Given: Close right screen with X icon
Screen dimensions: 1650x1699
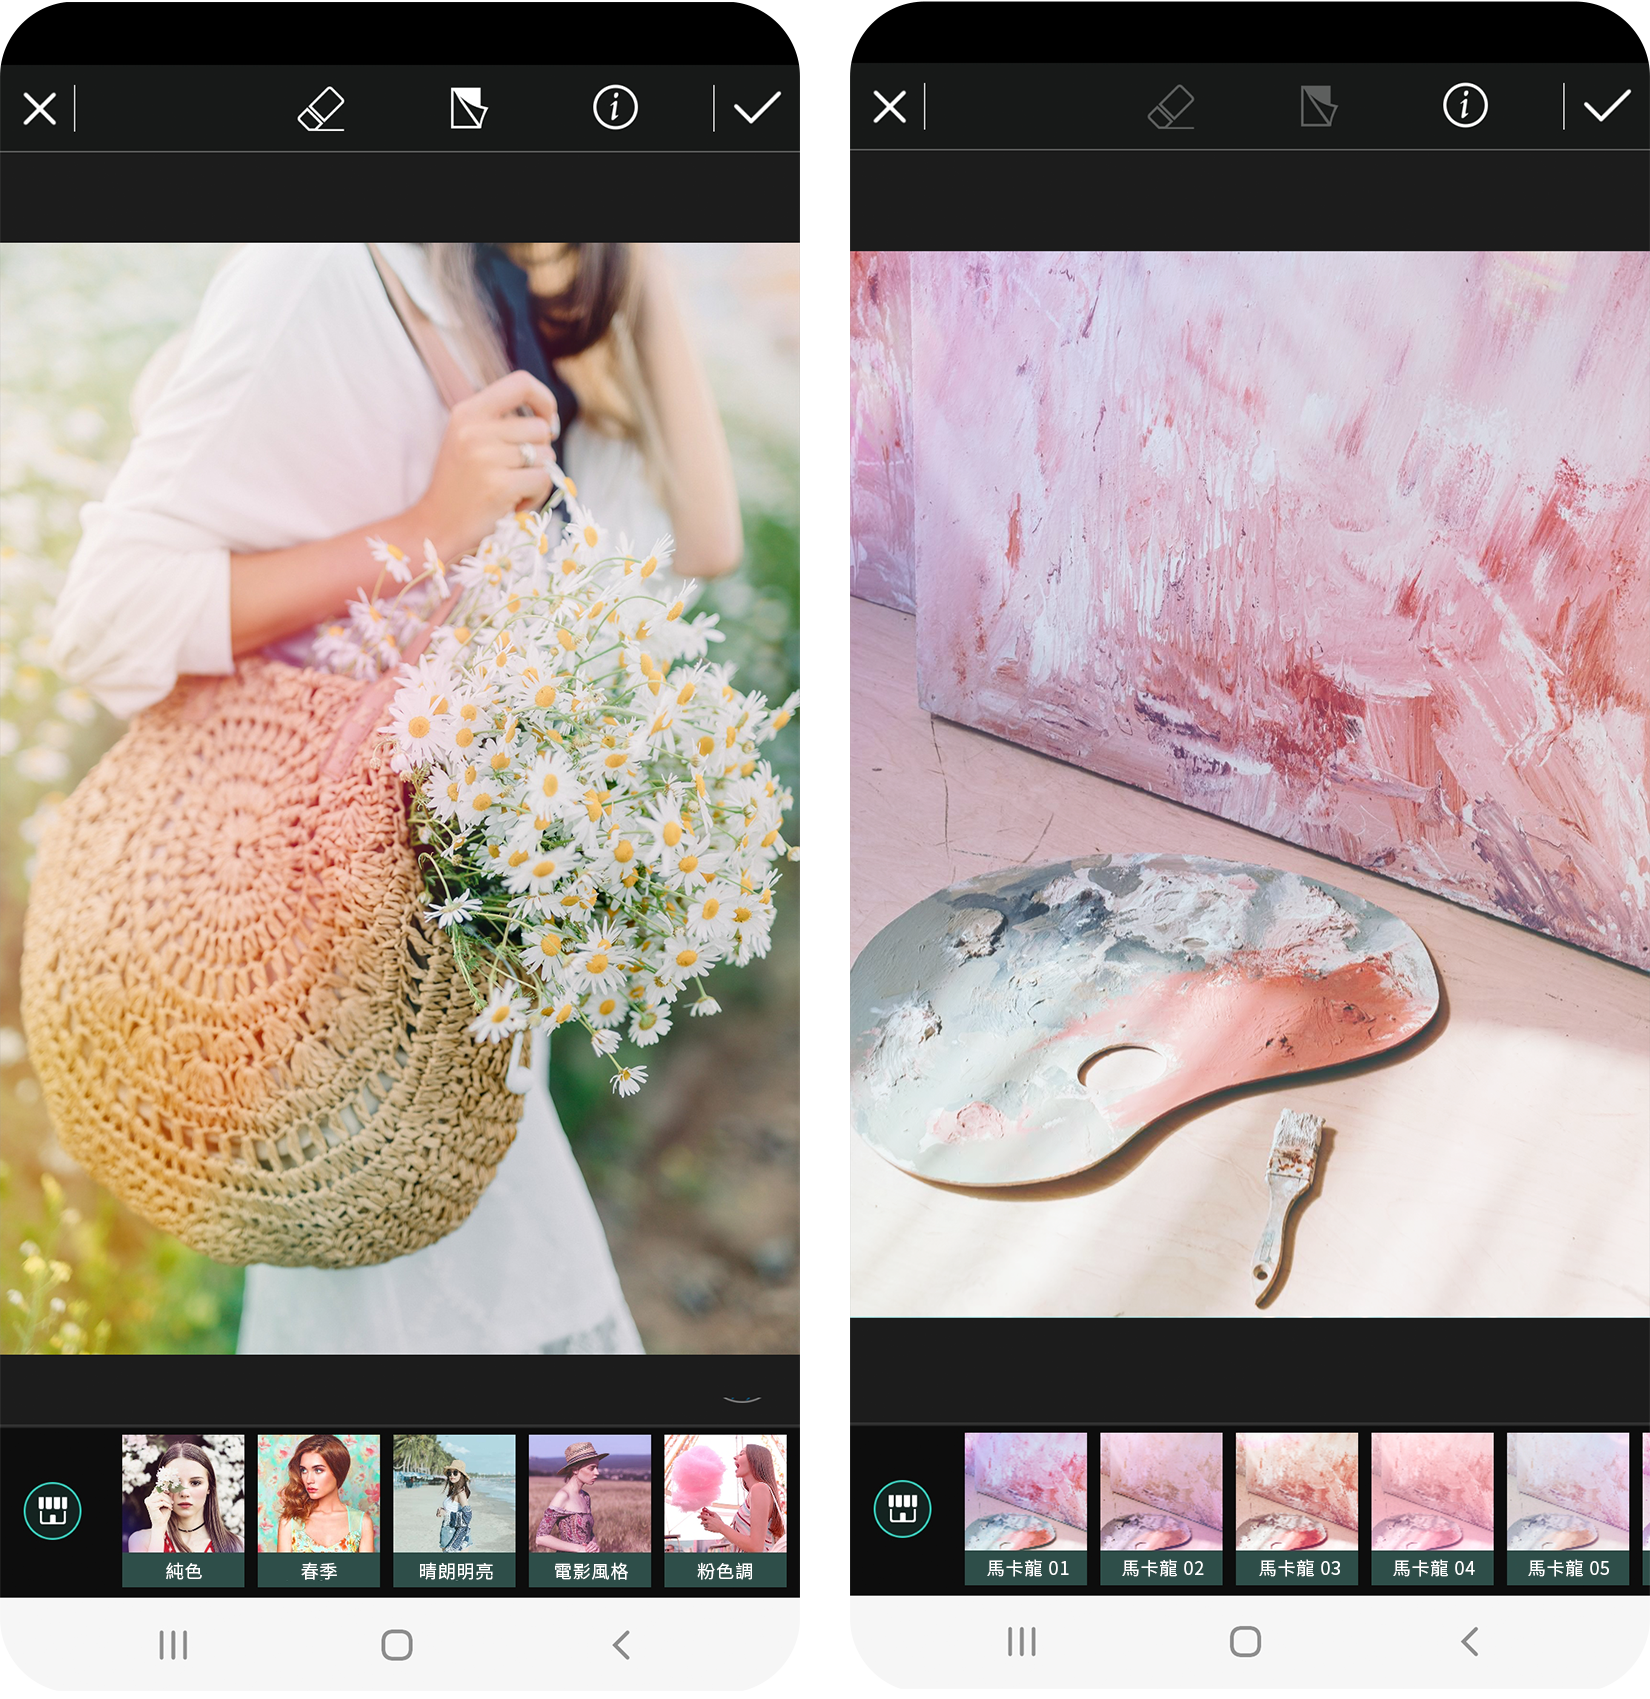Looking at the screenshot, I should [889, 106].
